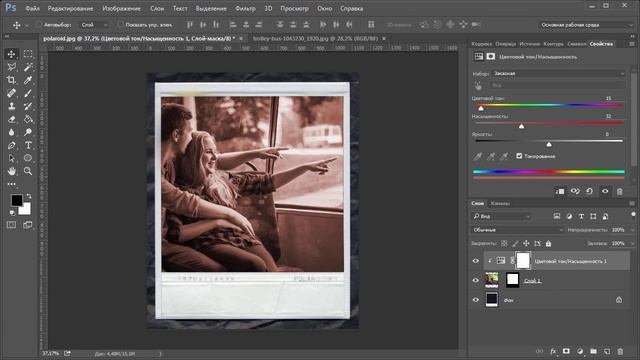Open the layer Opacity dropdown arrow
The height and width of the screenshot is (360, 640).
[632, 230]
